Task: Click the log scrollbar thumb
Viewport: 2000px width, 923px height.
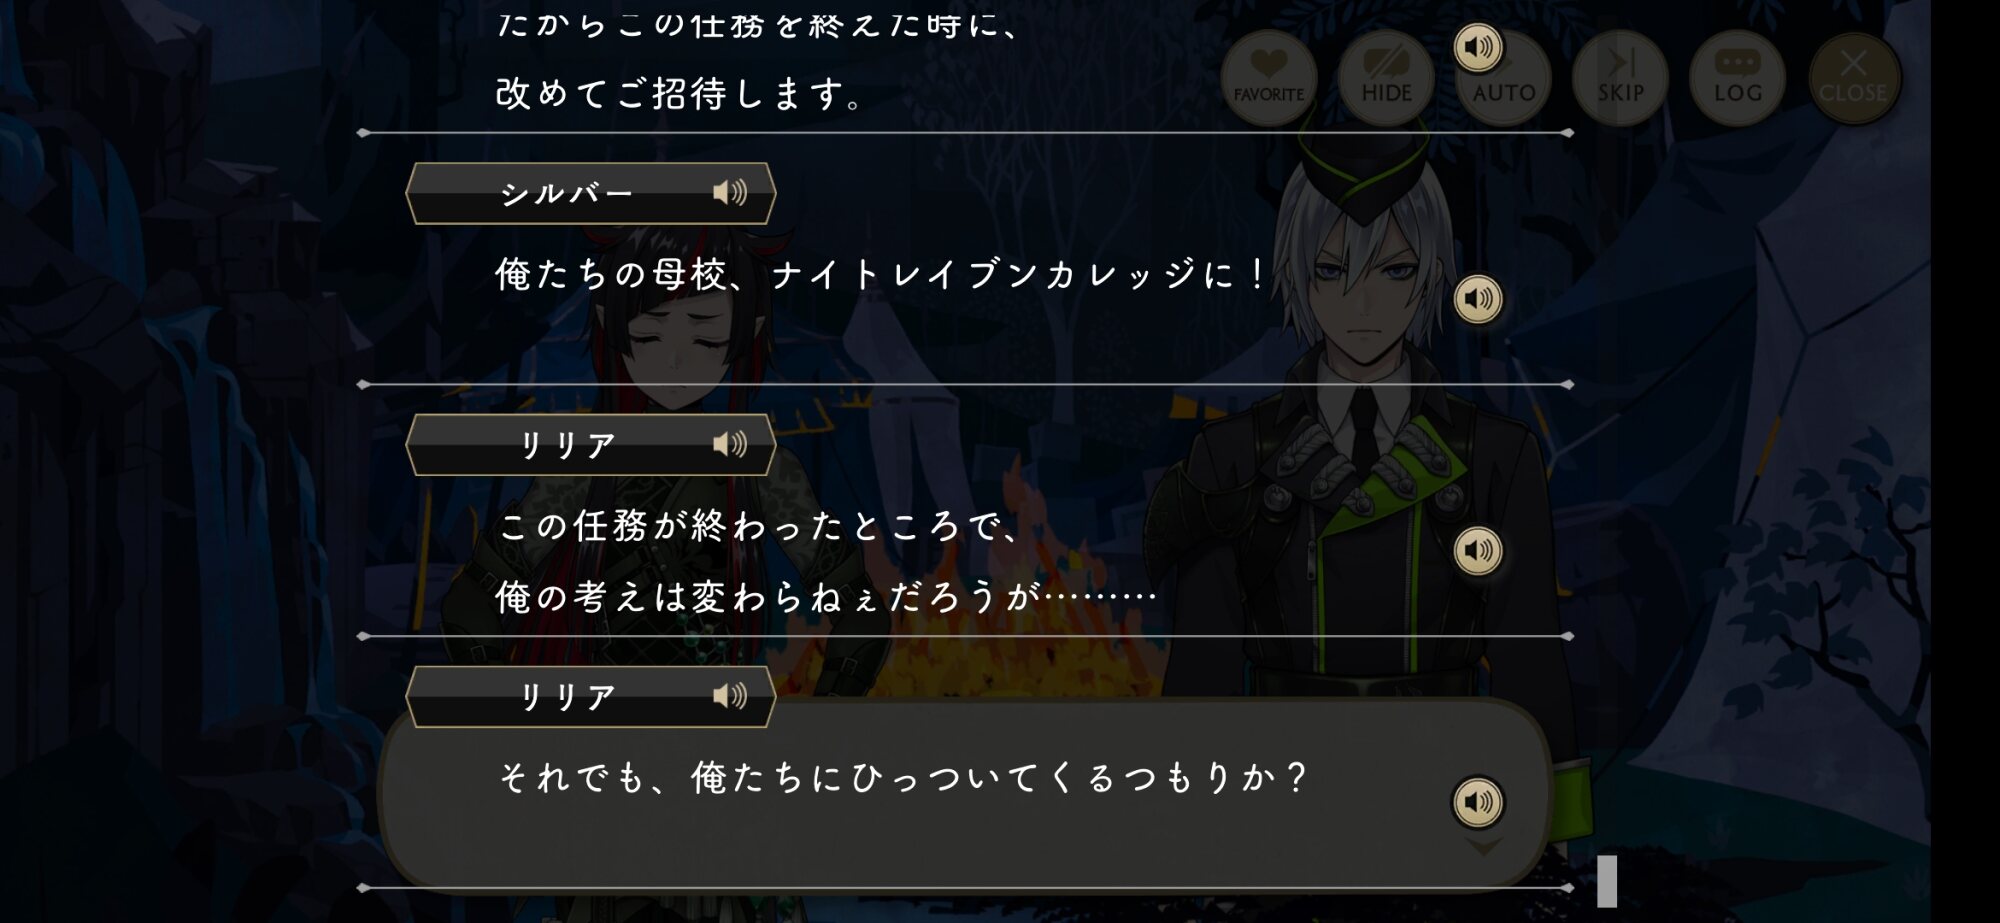Action: click(1607, 881)
